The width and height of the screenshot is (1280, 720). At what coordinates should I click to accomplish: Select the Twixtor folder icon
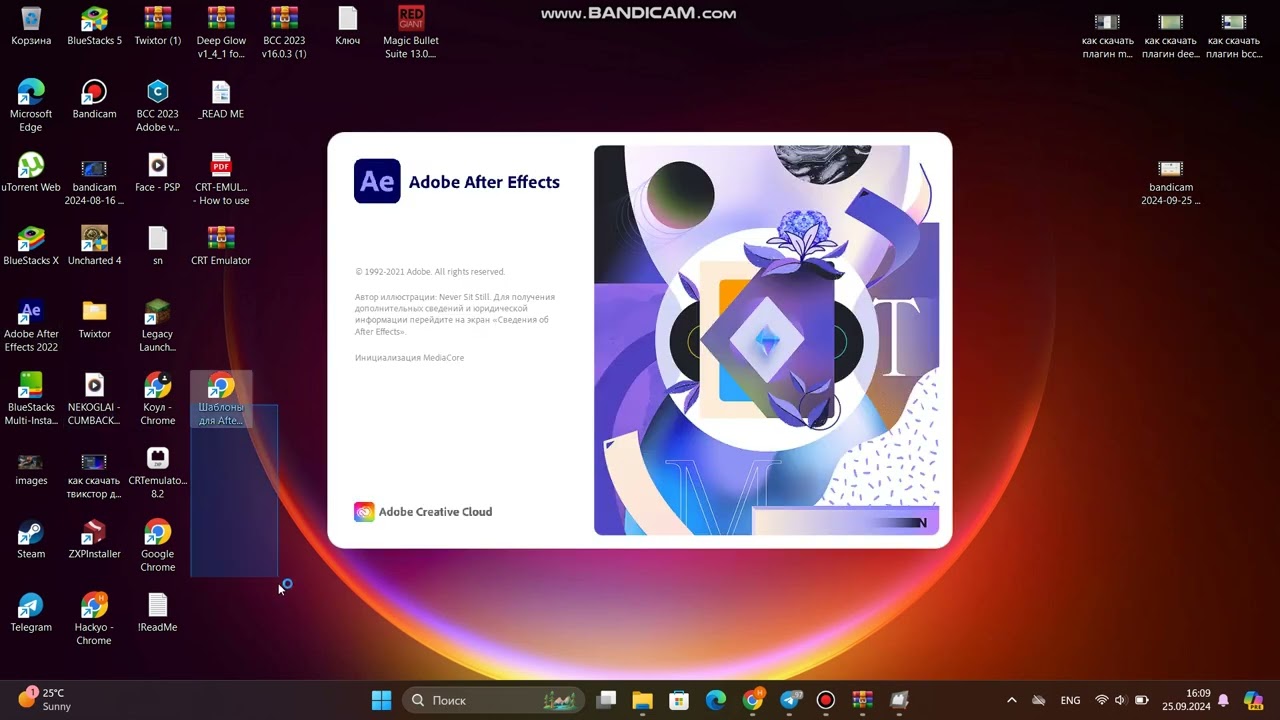pyautogui.click(x=94, y=320)
